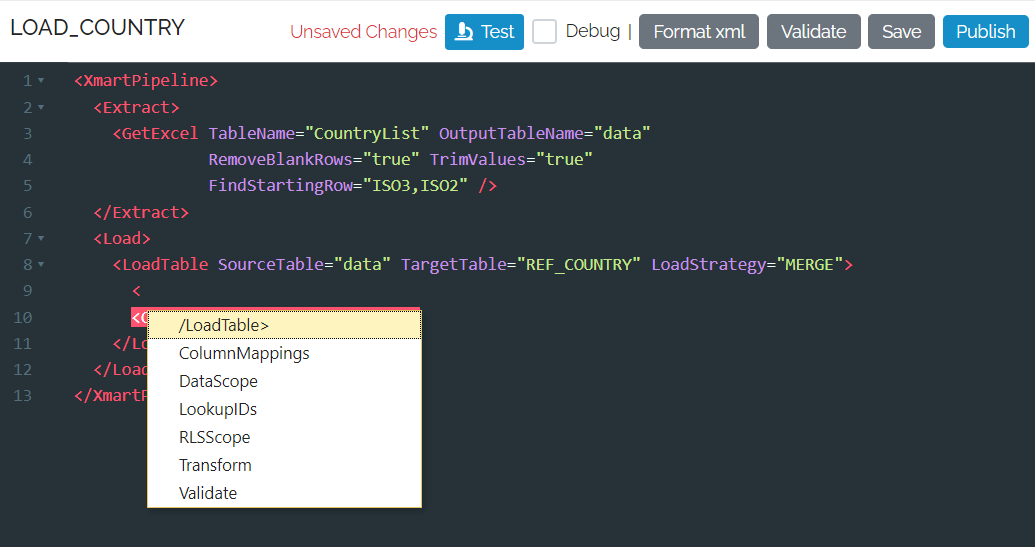Select Transform autocomplete entry
The image size is (1035, 547).
[x=284, y=465]
